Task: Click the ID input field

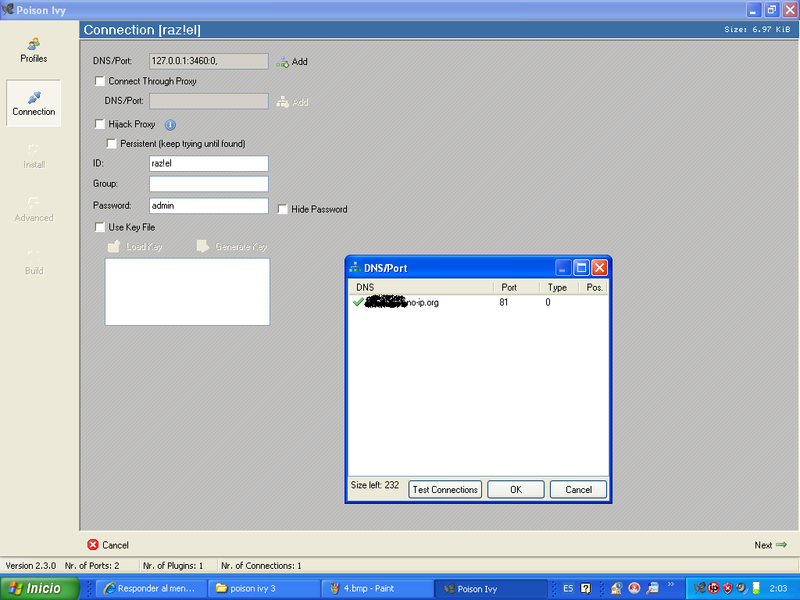Action: click(x=209, y=163)
